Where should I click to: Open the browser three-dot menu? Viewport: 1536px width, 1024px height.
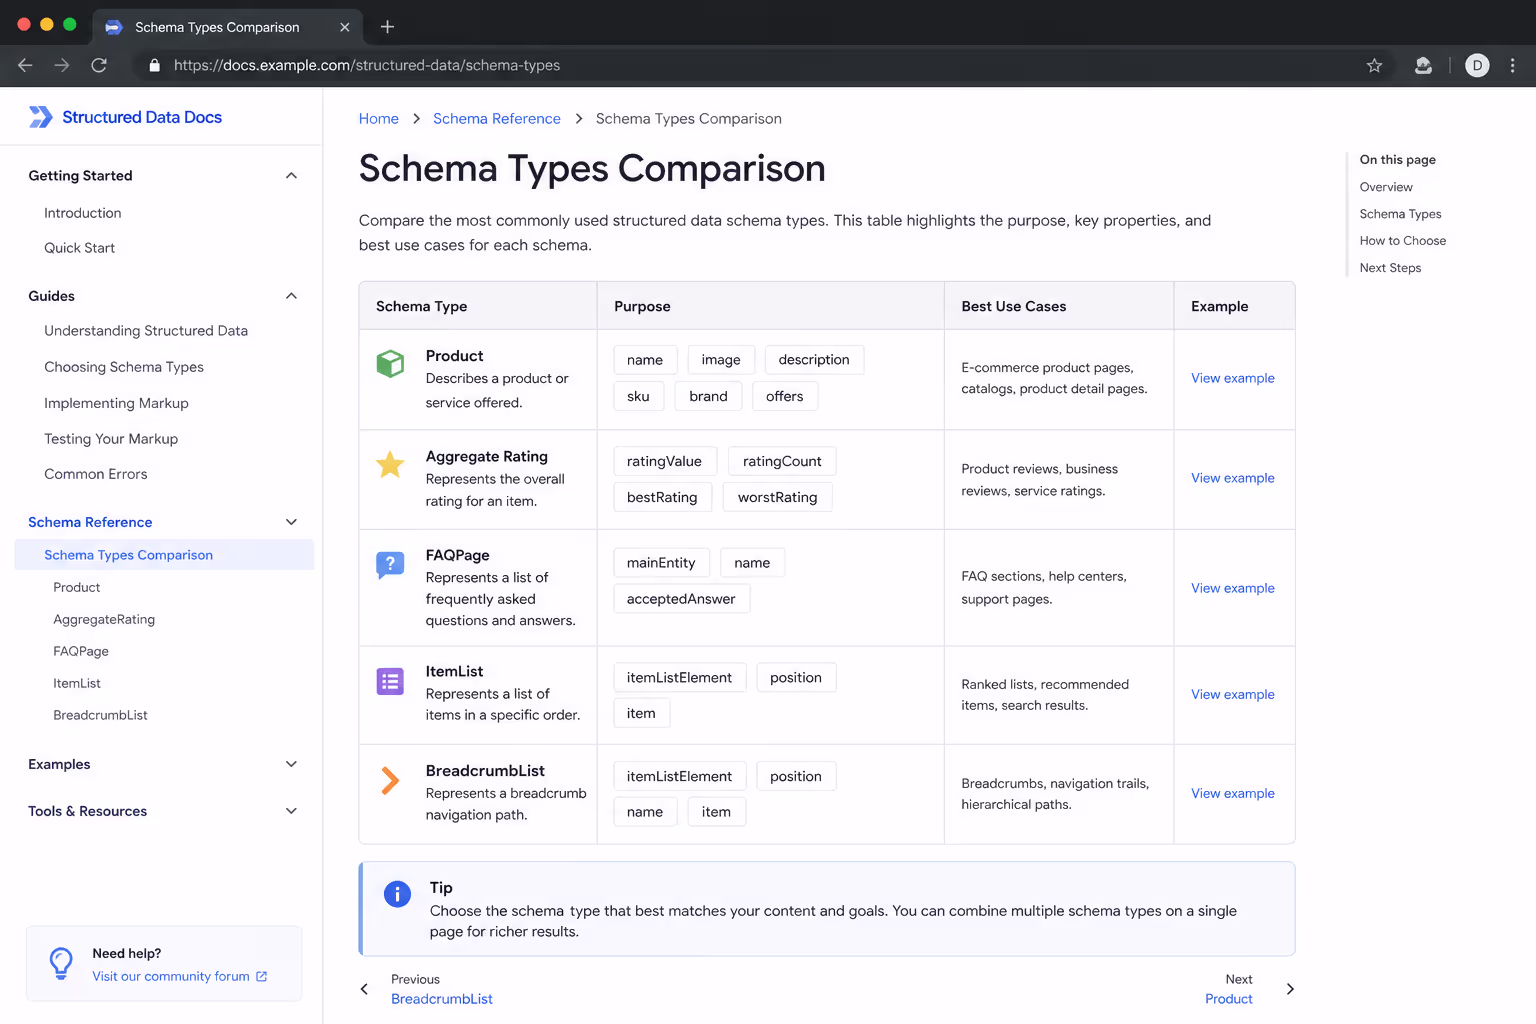1512,65
